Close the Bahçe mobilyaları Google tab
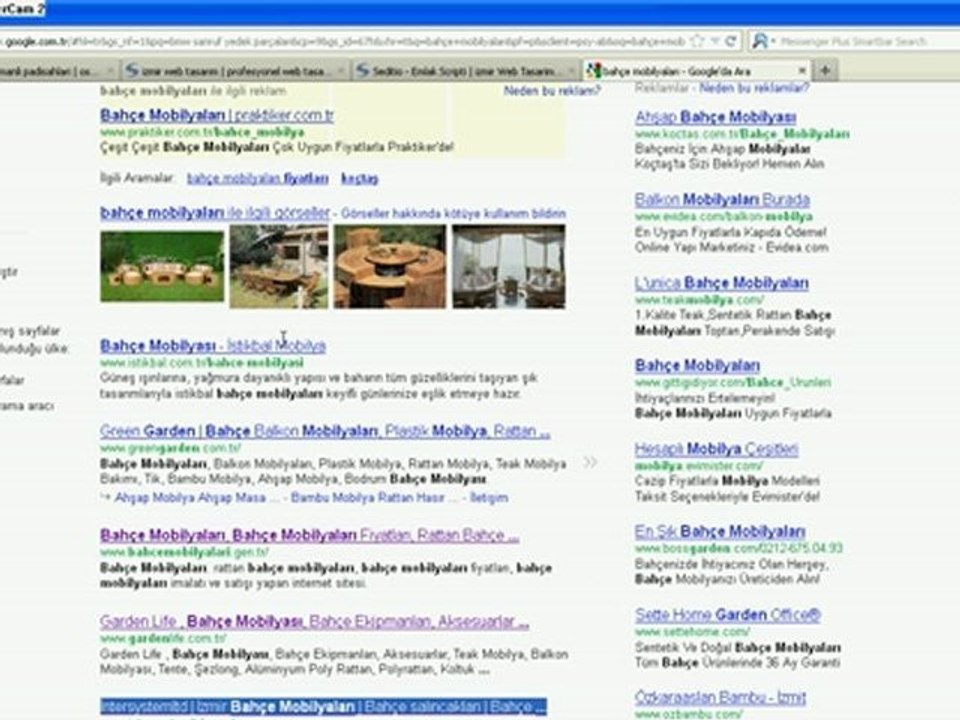The height and width of the screenshot is (720, 960). (801, 71)
